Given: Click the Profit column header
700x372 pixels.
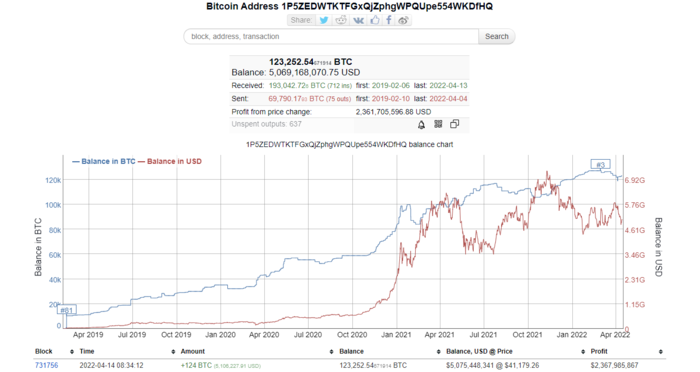Looking at the screenshot, I should [599, 351].
